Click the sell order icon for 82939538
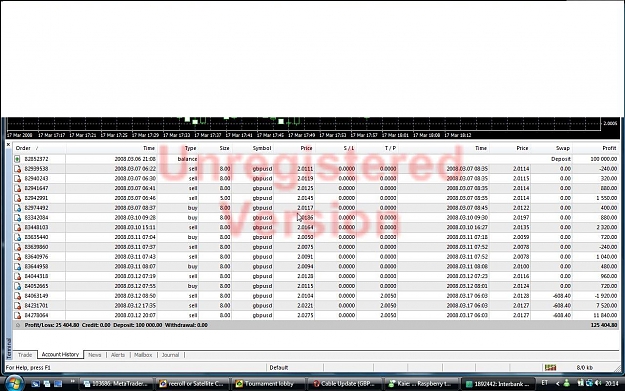625x391 pixels. pos(18,169)
